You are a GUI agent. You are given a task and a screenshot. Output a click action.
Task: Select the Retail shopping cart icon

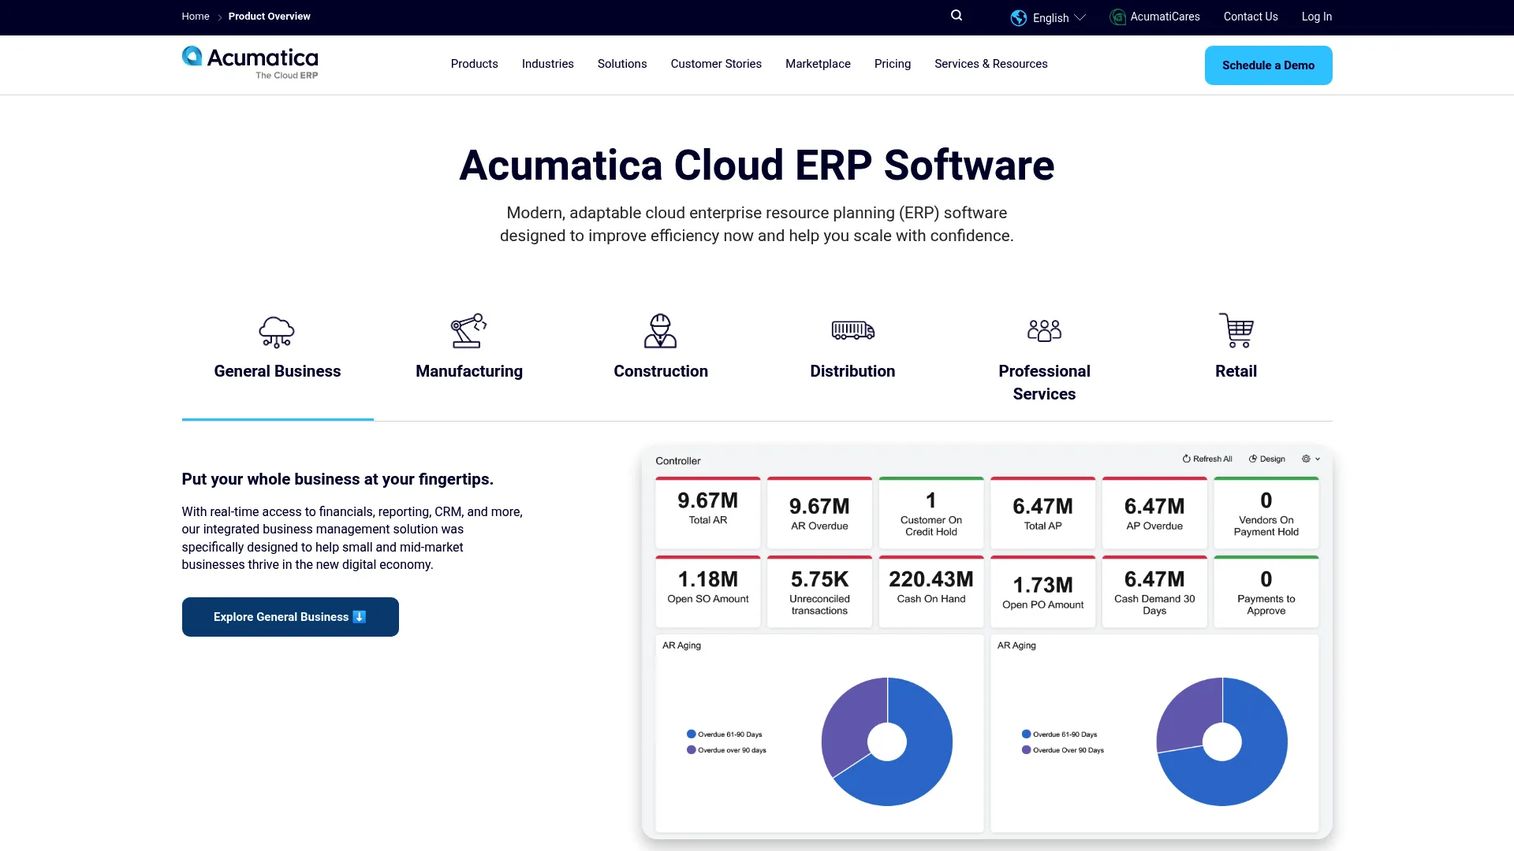(x=1236, y=330)
